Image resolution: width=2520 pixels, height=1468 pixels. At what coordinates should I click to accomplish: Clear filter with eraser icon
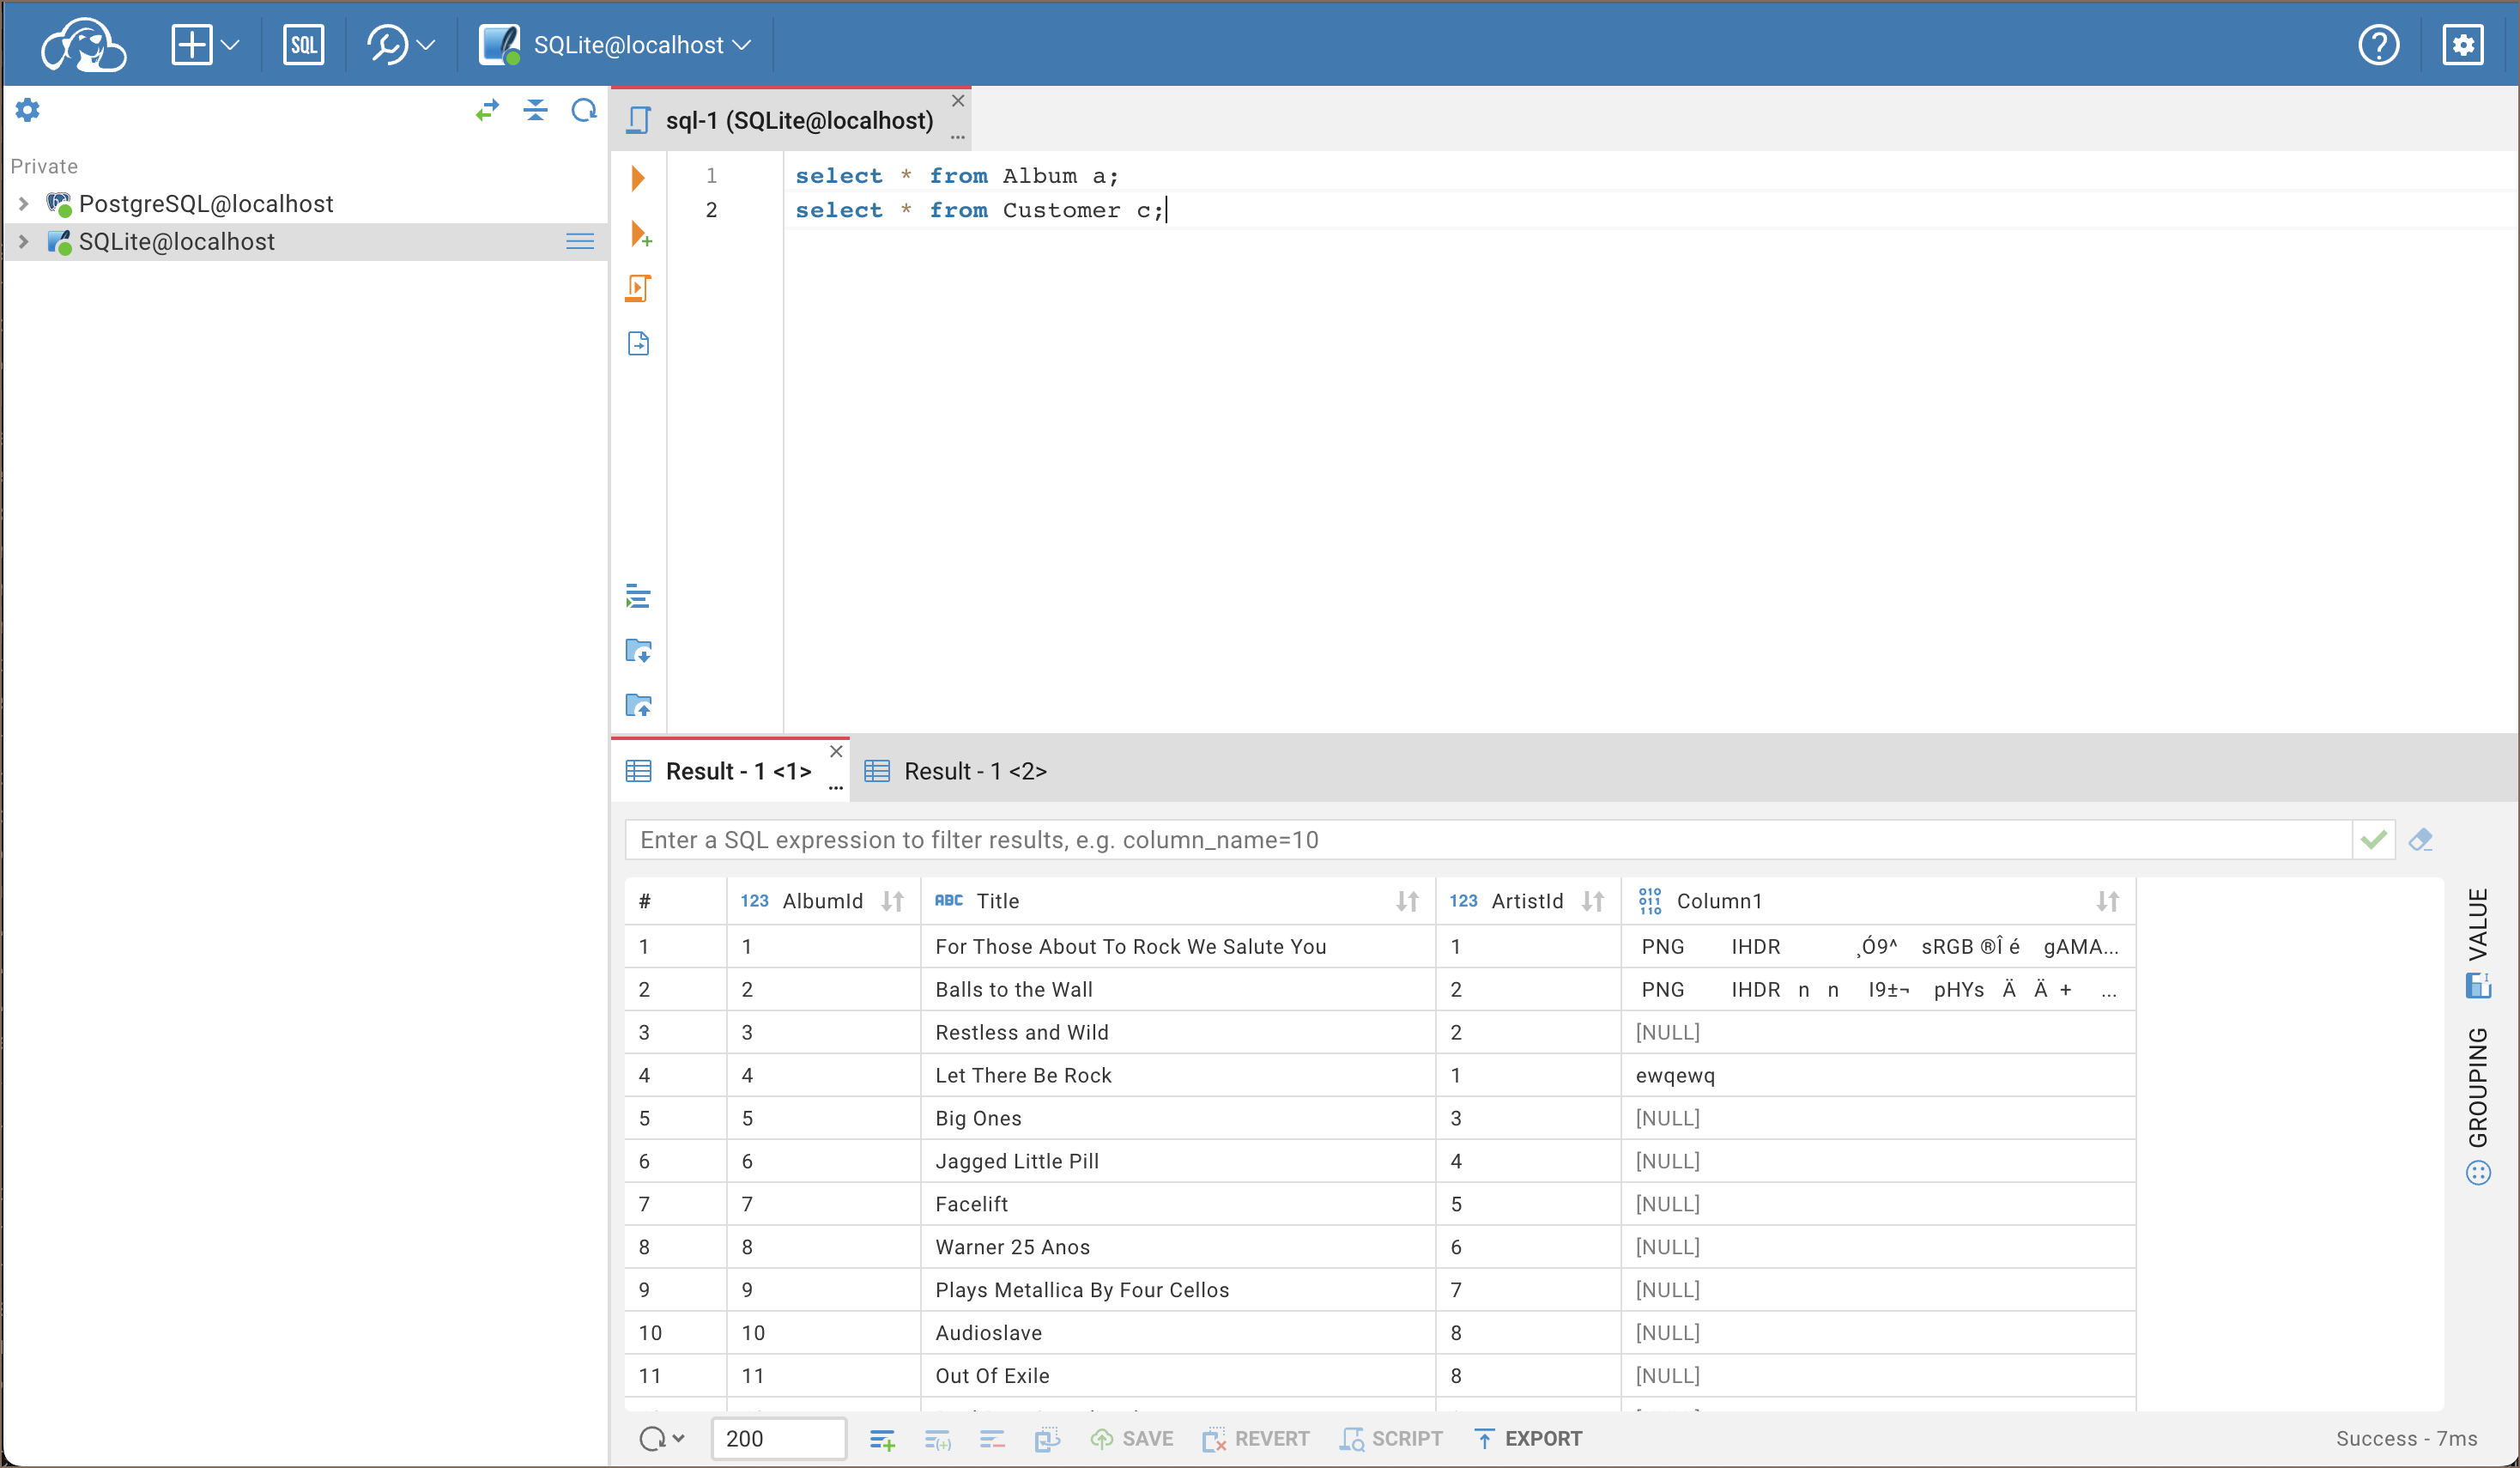2421,840
